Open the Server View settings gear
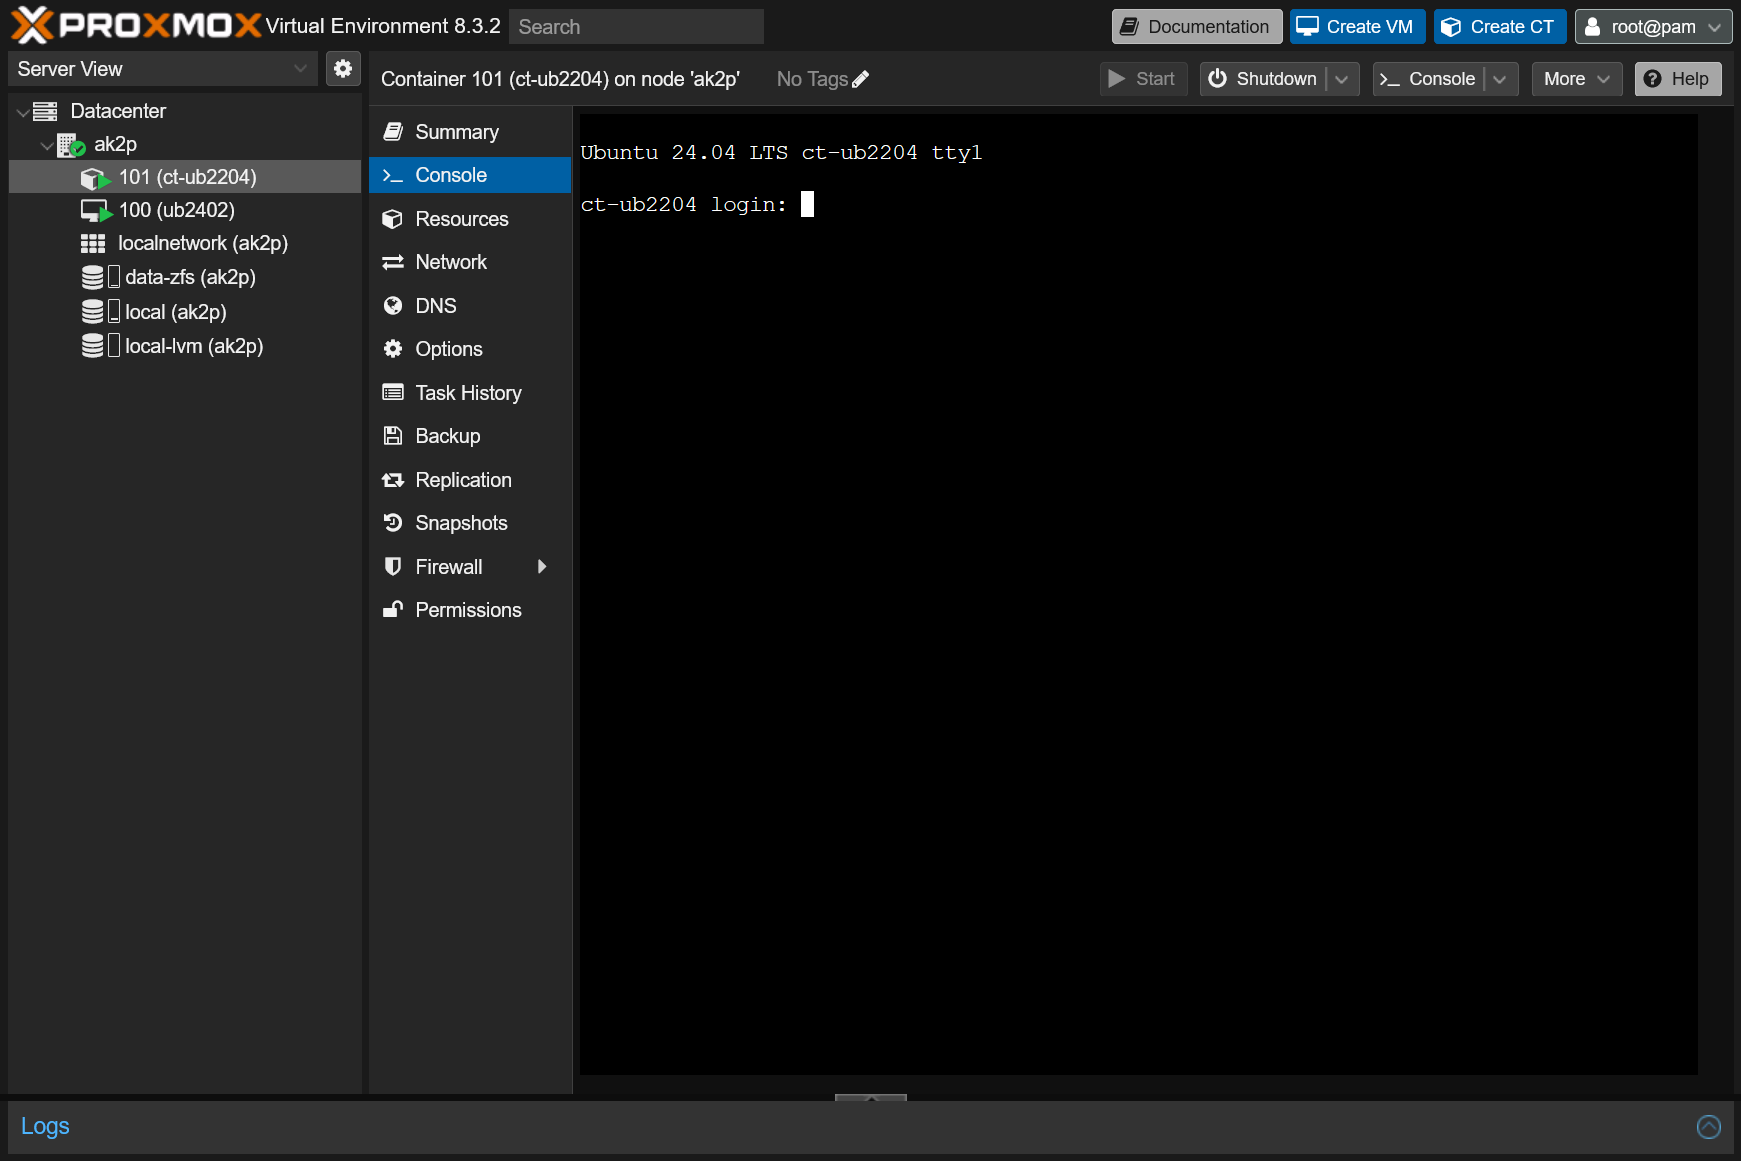The height and width of the screenshot is (1161, 1741). [x=343, y=68]
